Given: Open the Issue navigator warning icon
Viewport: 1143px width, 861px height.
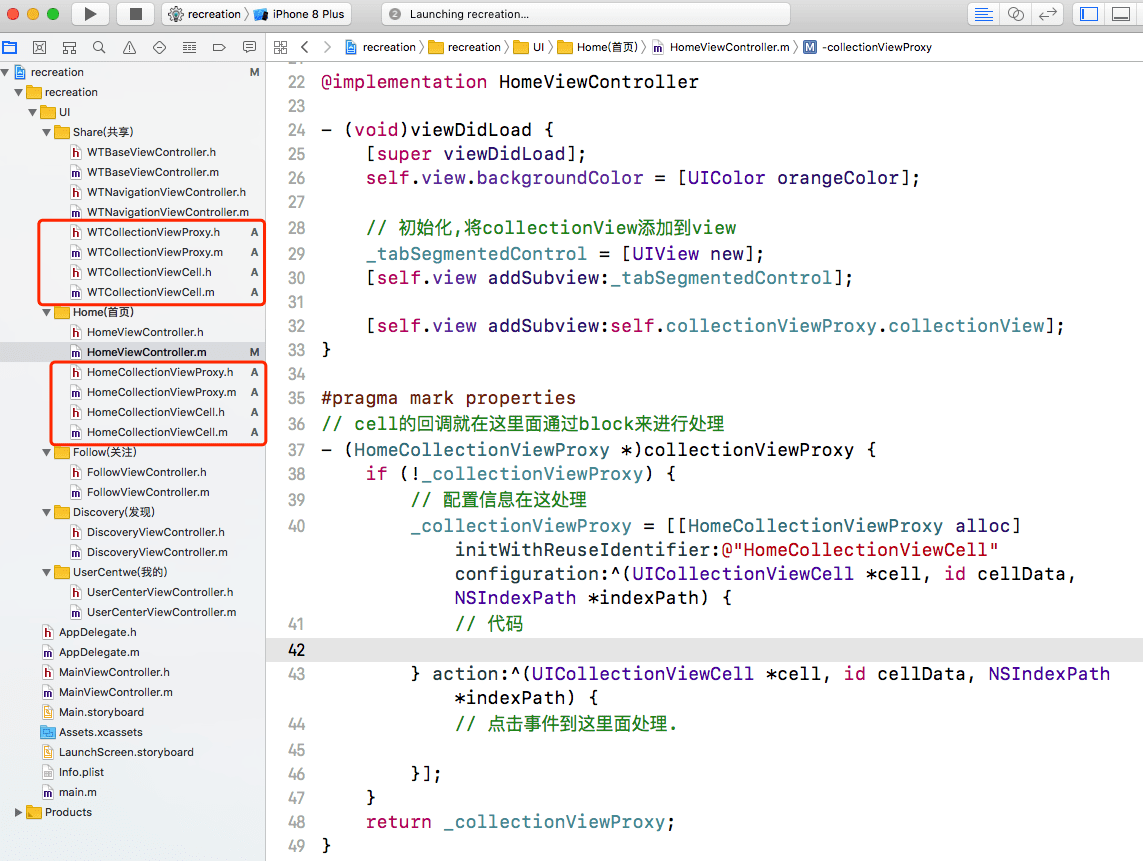Looking at the screenshot, I should pyautogui.click(x=129, y=47).
